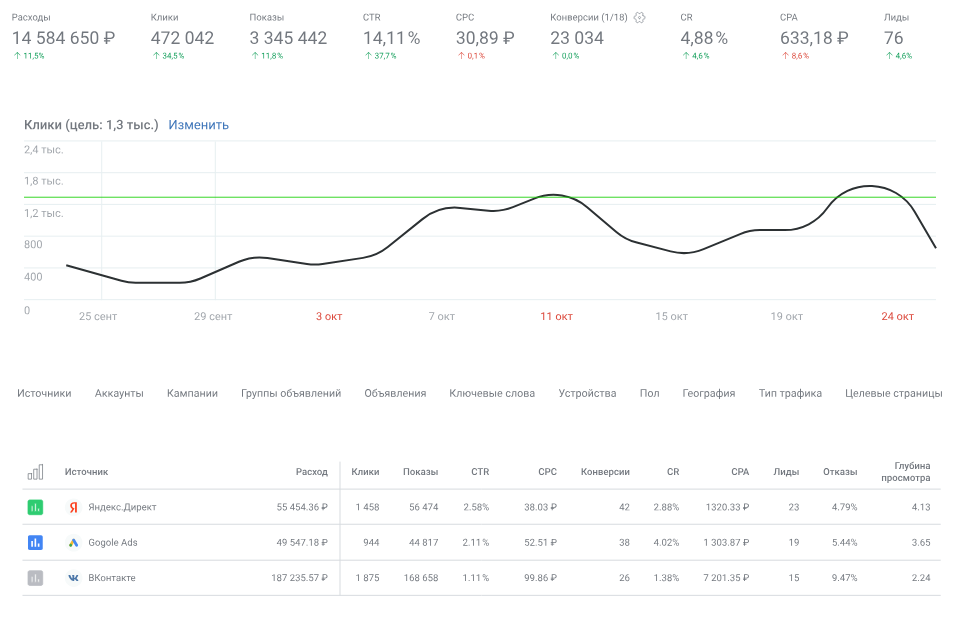Click the Google Ads logo icon

pos(73,543)
